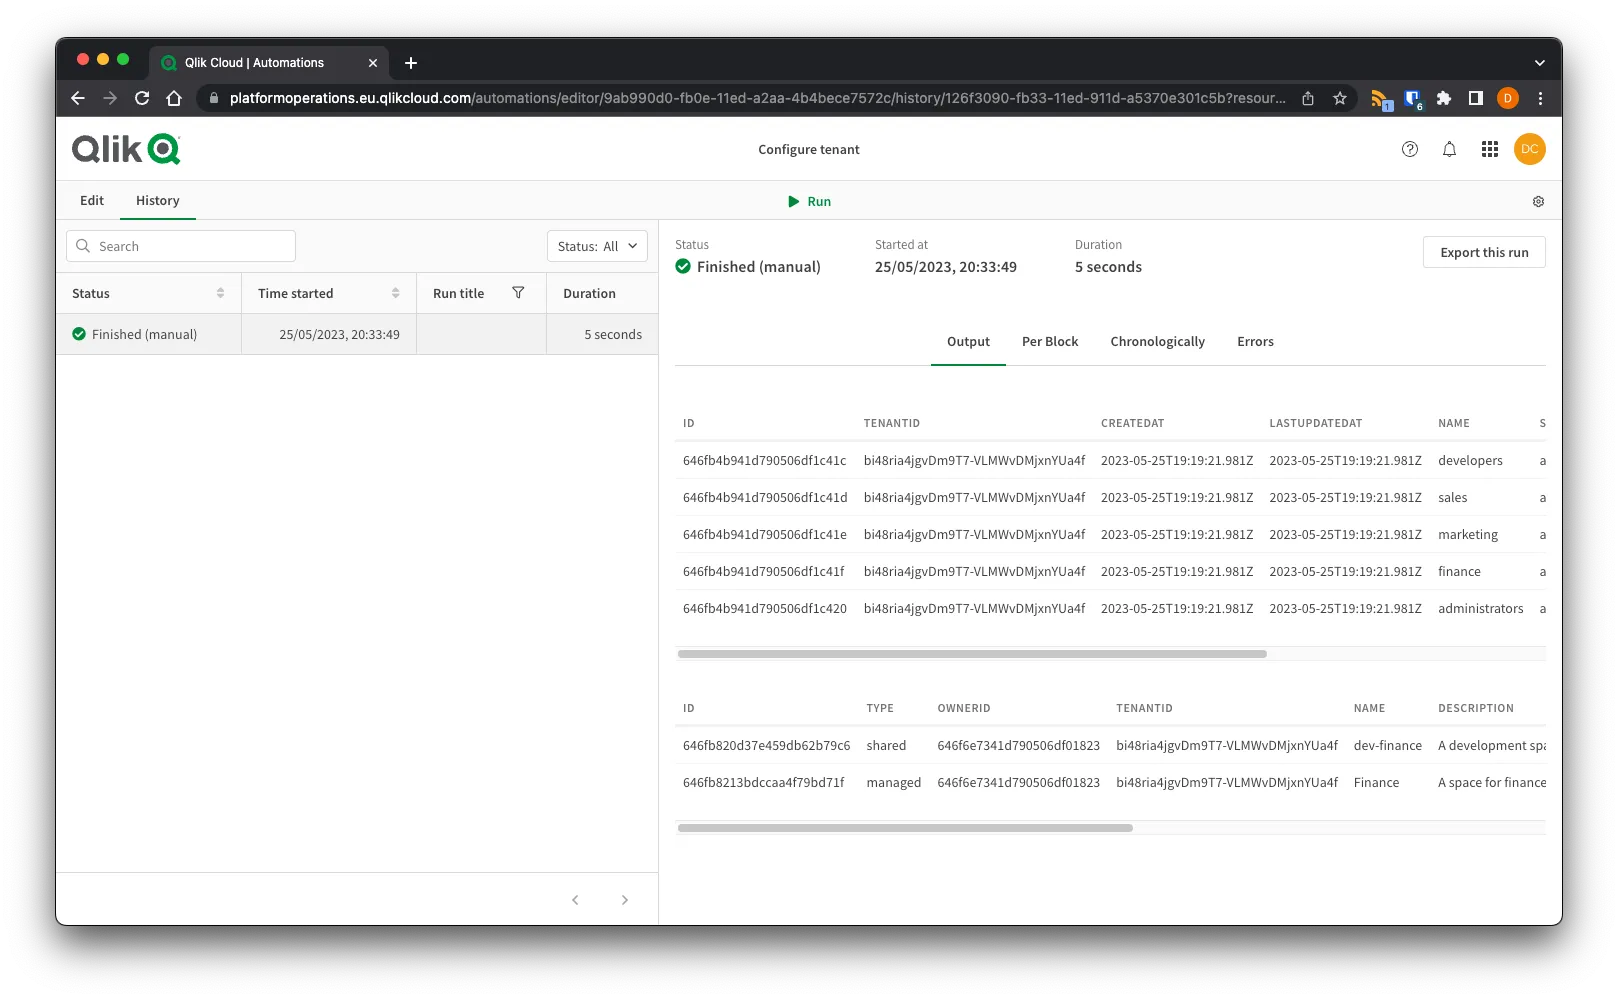This screenshot has width=1618, height=999.
Task: Switch to the Errors tab
Action: tap(1255, 341)
